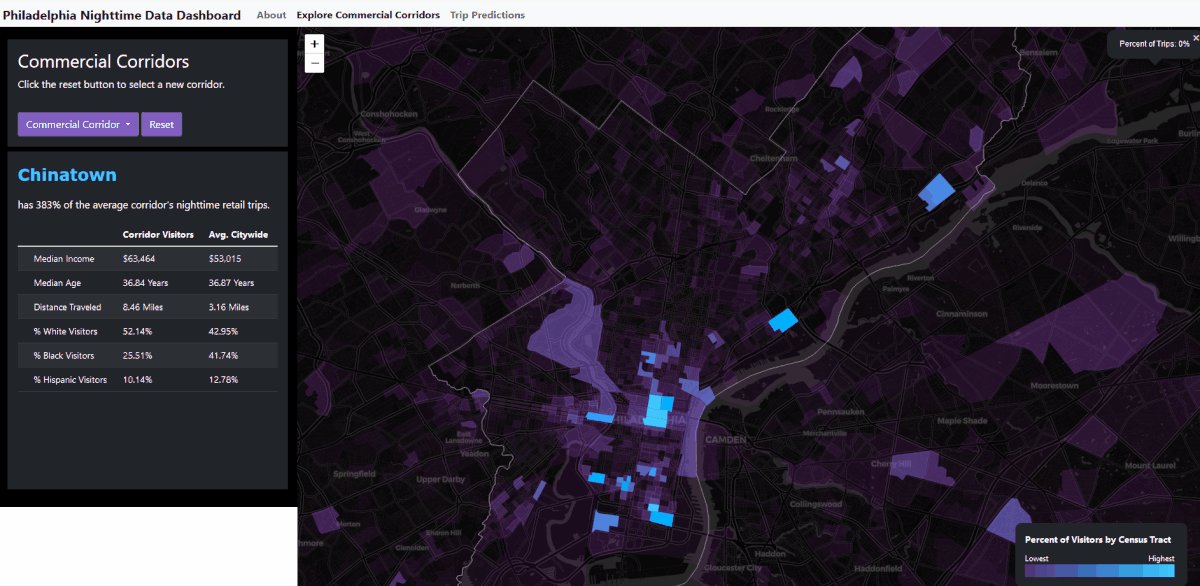Click the 52.14% value

[x=138, y=331]
